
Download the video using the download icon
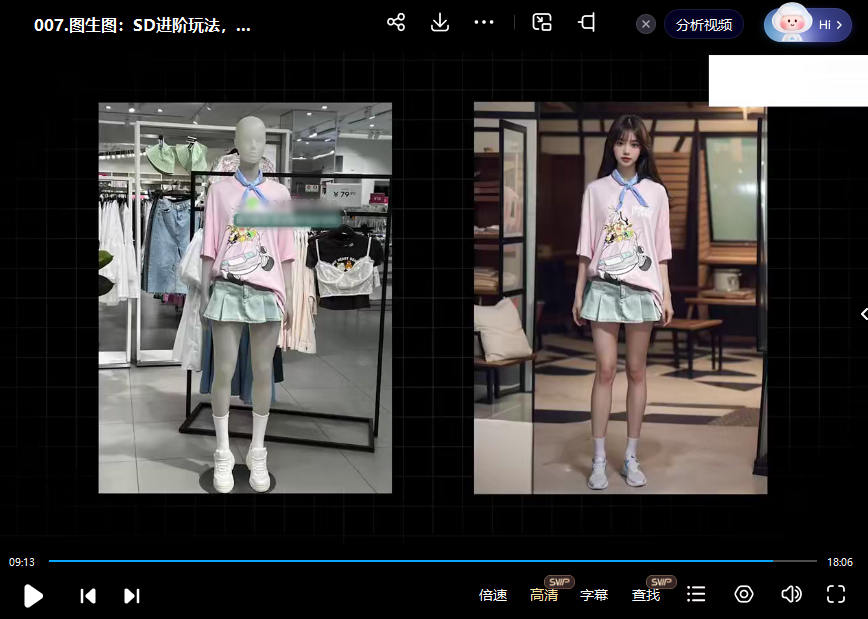point(440,23)
